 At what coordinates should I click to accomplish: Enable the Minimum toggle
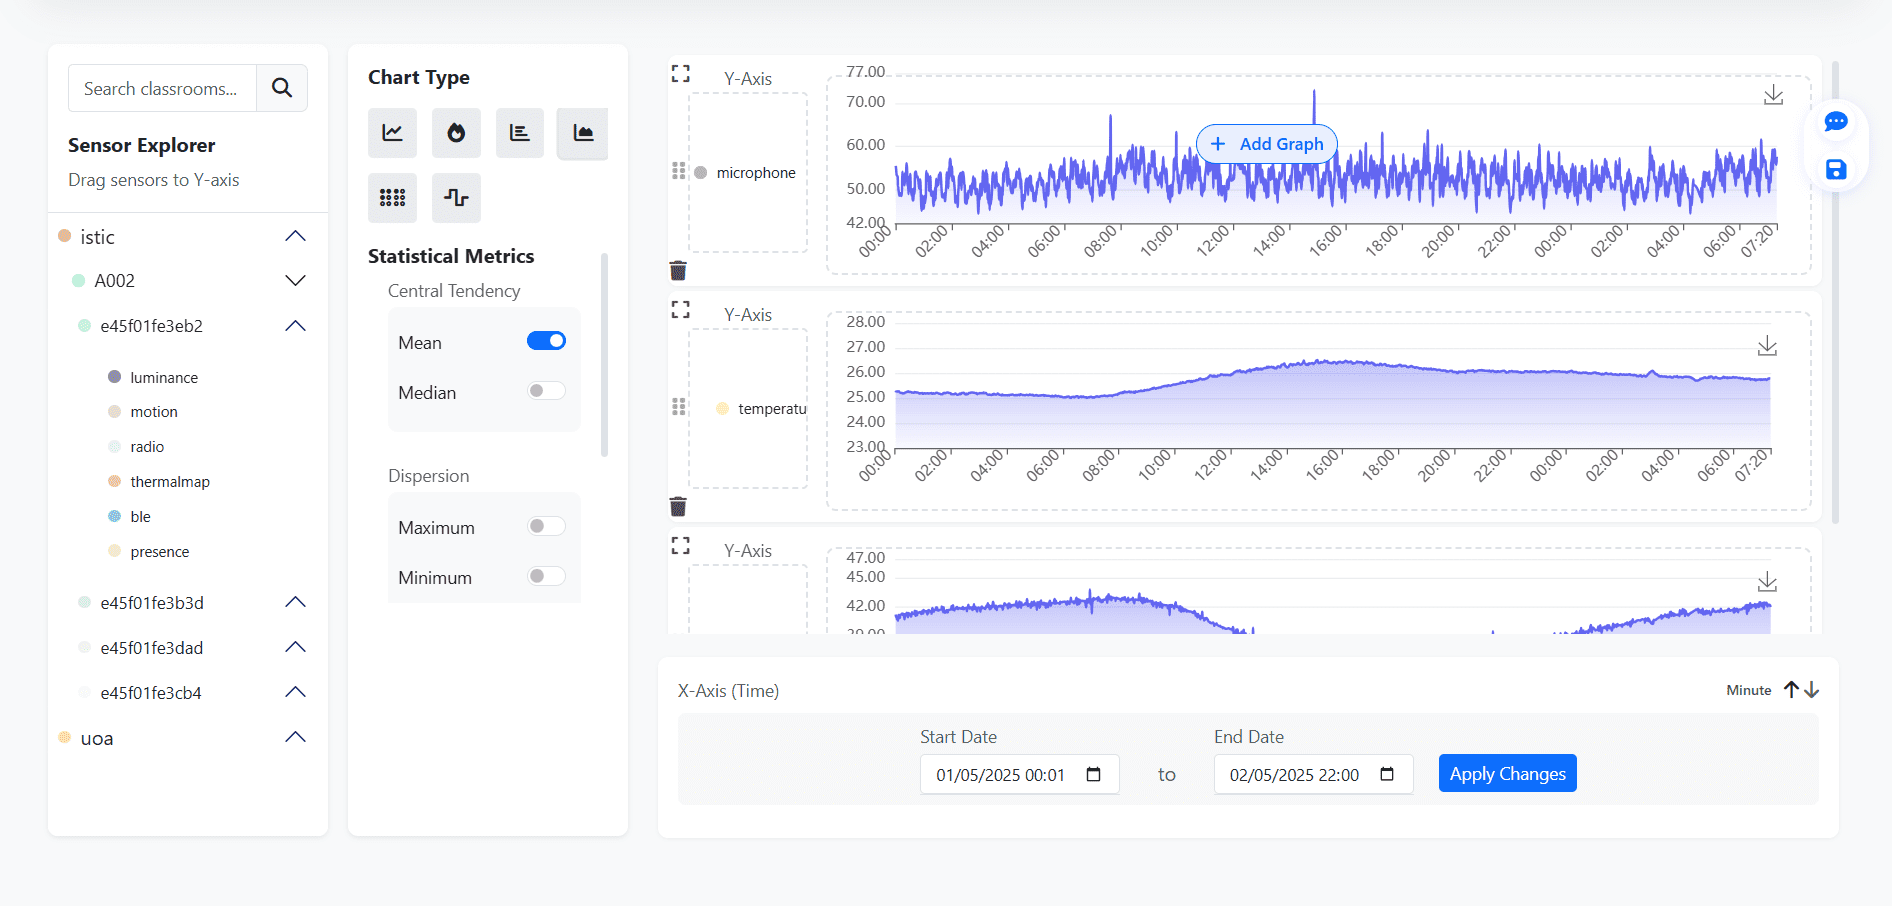pos(546,576)
